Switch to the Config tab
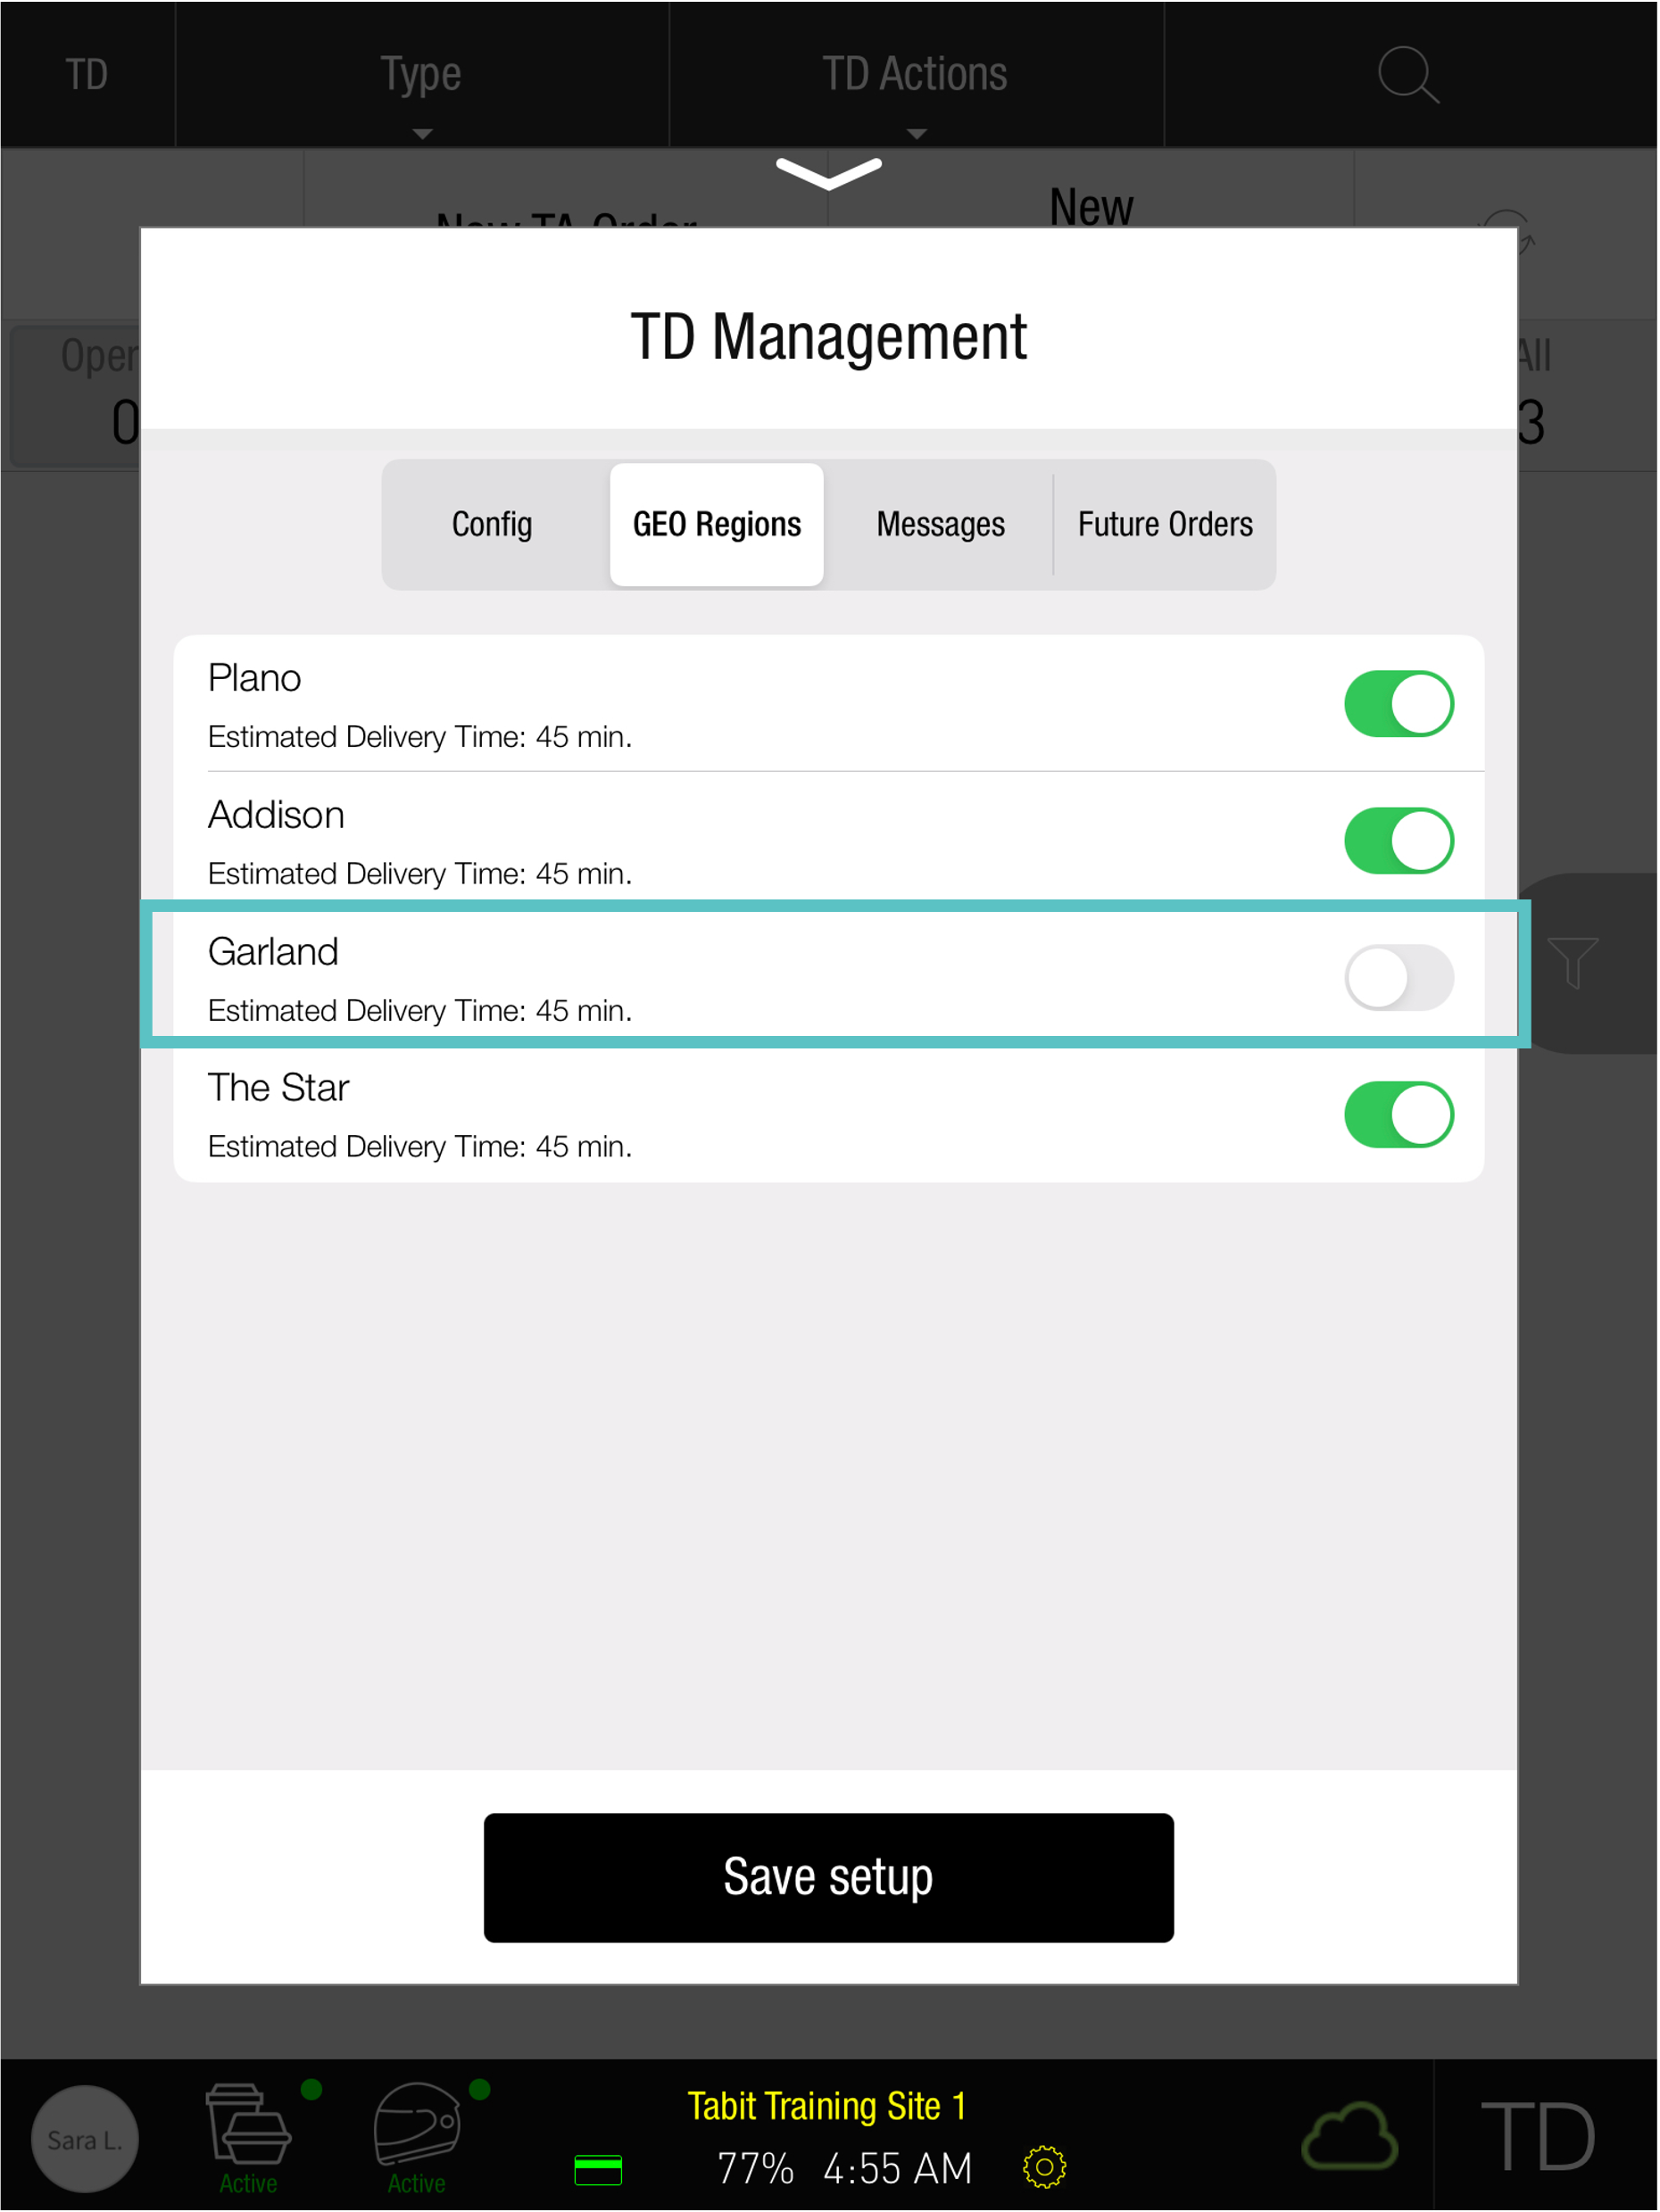1660x2212 pixels. coord(492,524)
